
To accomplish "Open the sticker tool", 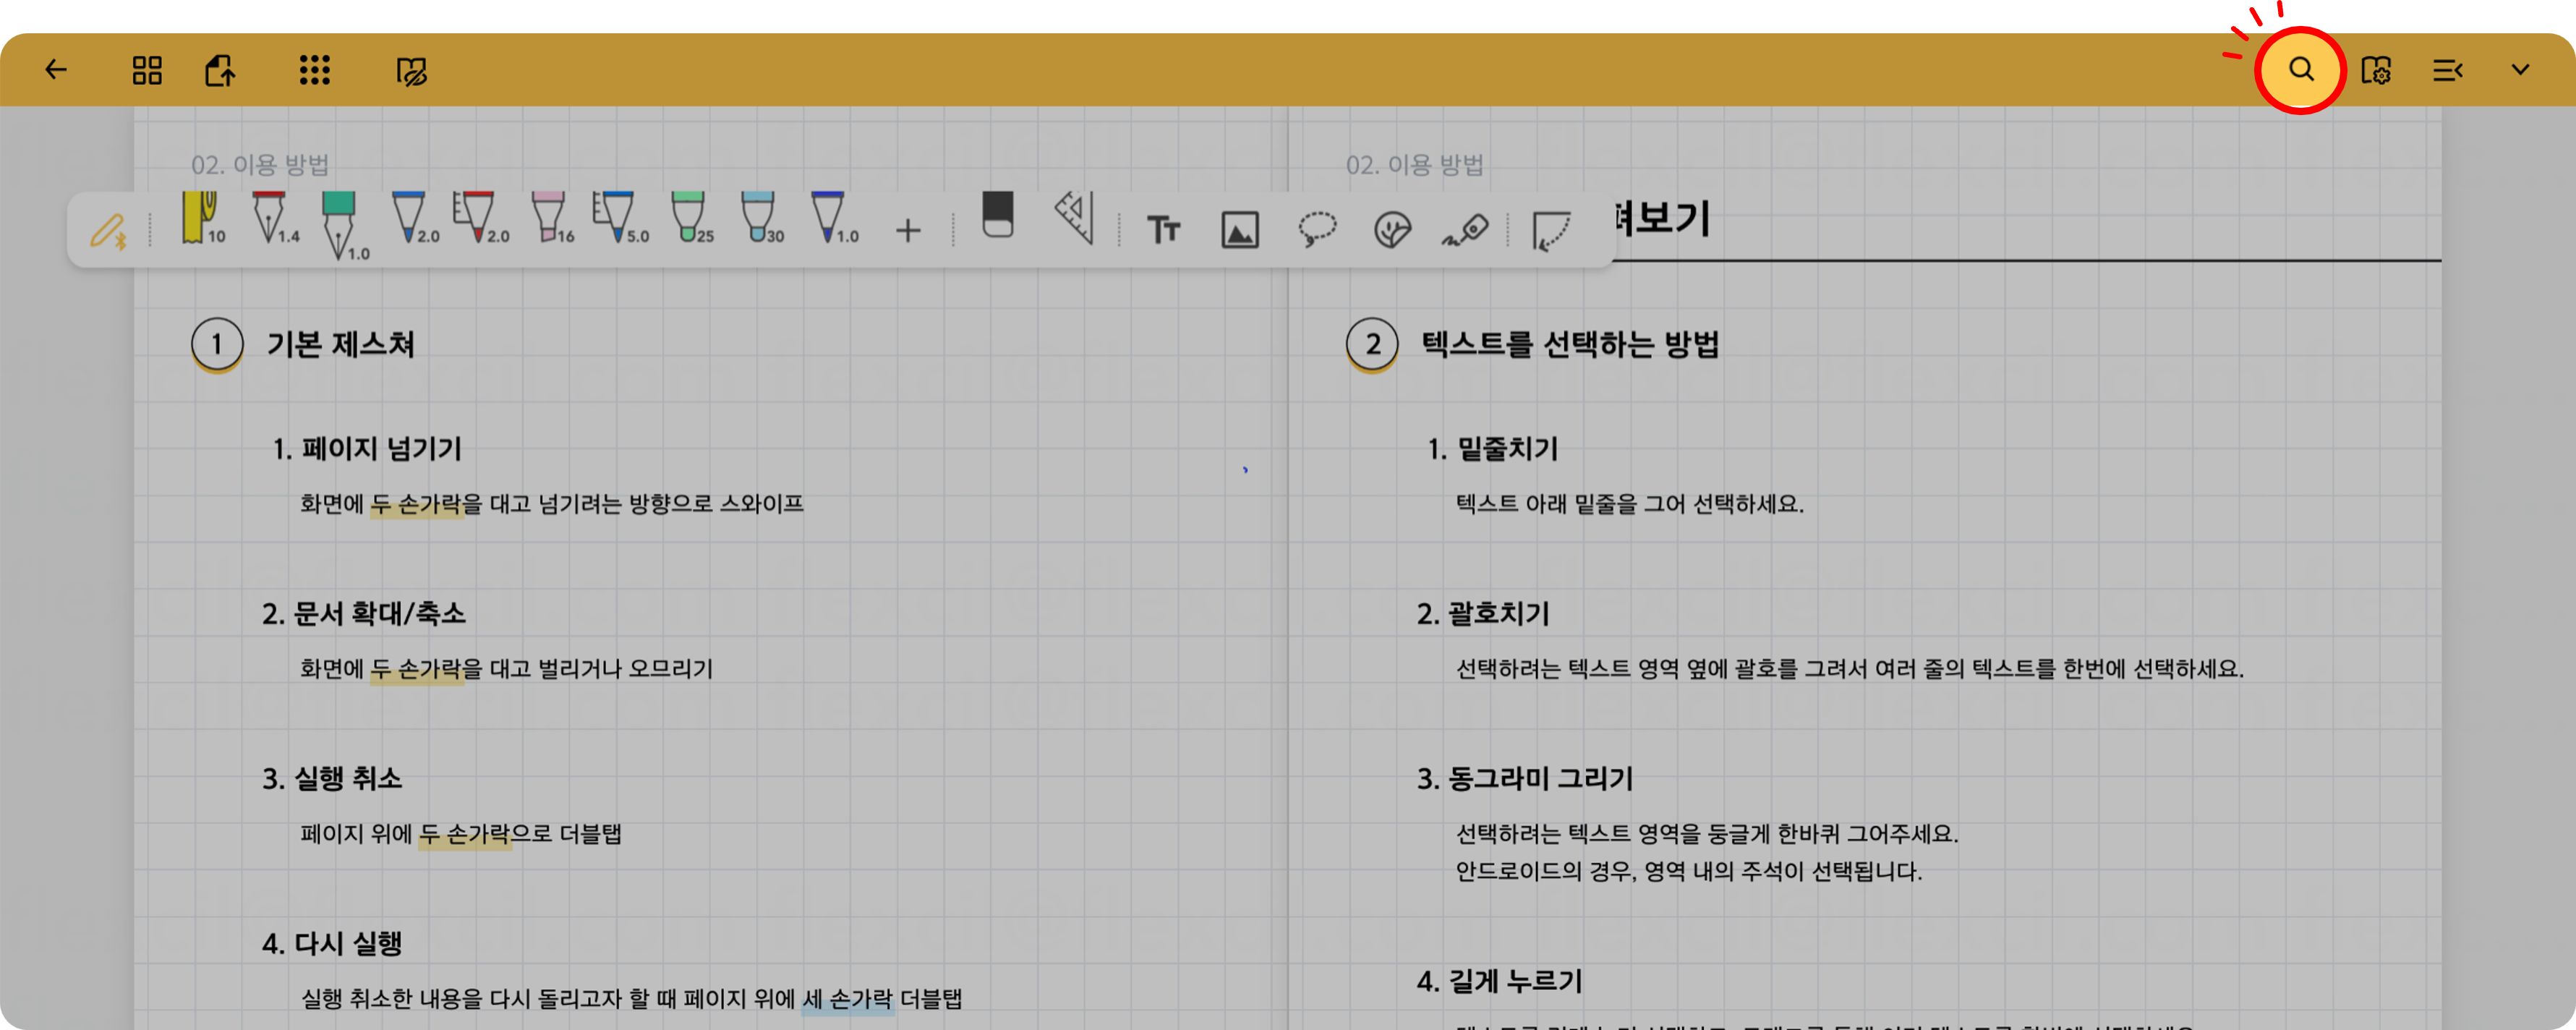I will pyautogui.click(x=1392, y=230).
